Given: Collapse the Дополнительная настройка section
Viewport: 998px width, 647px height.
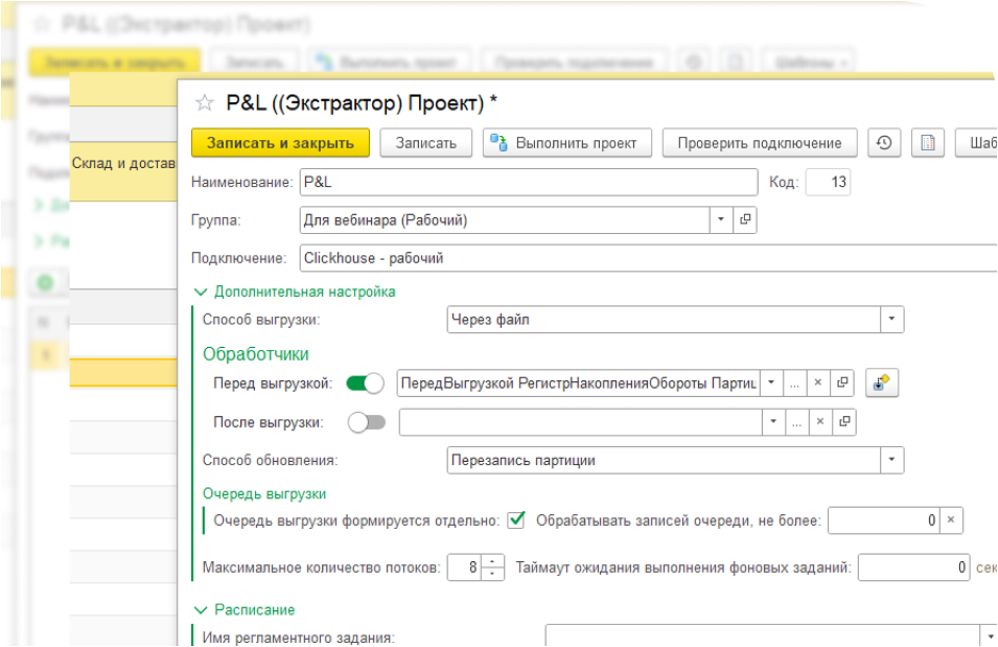Looking at the screenshot, I should (199, 292).
